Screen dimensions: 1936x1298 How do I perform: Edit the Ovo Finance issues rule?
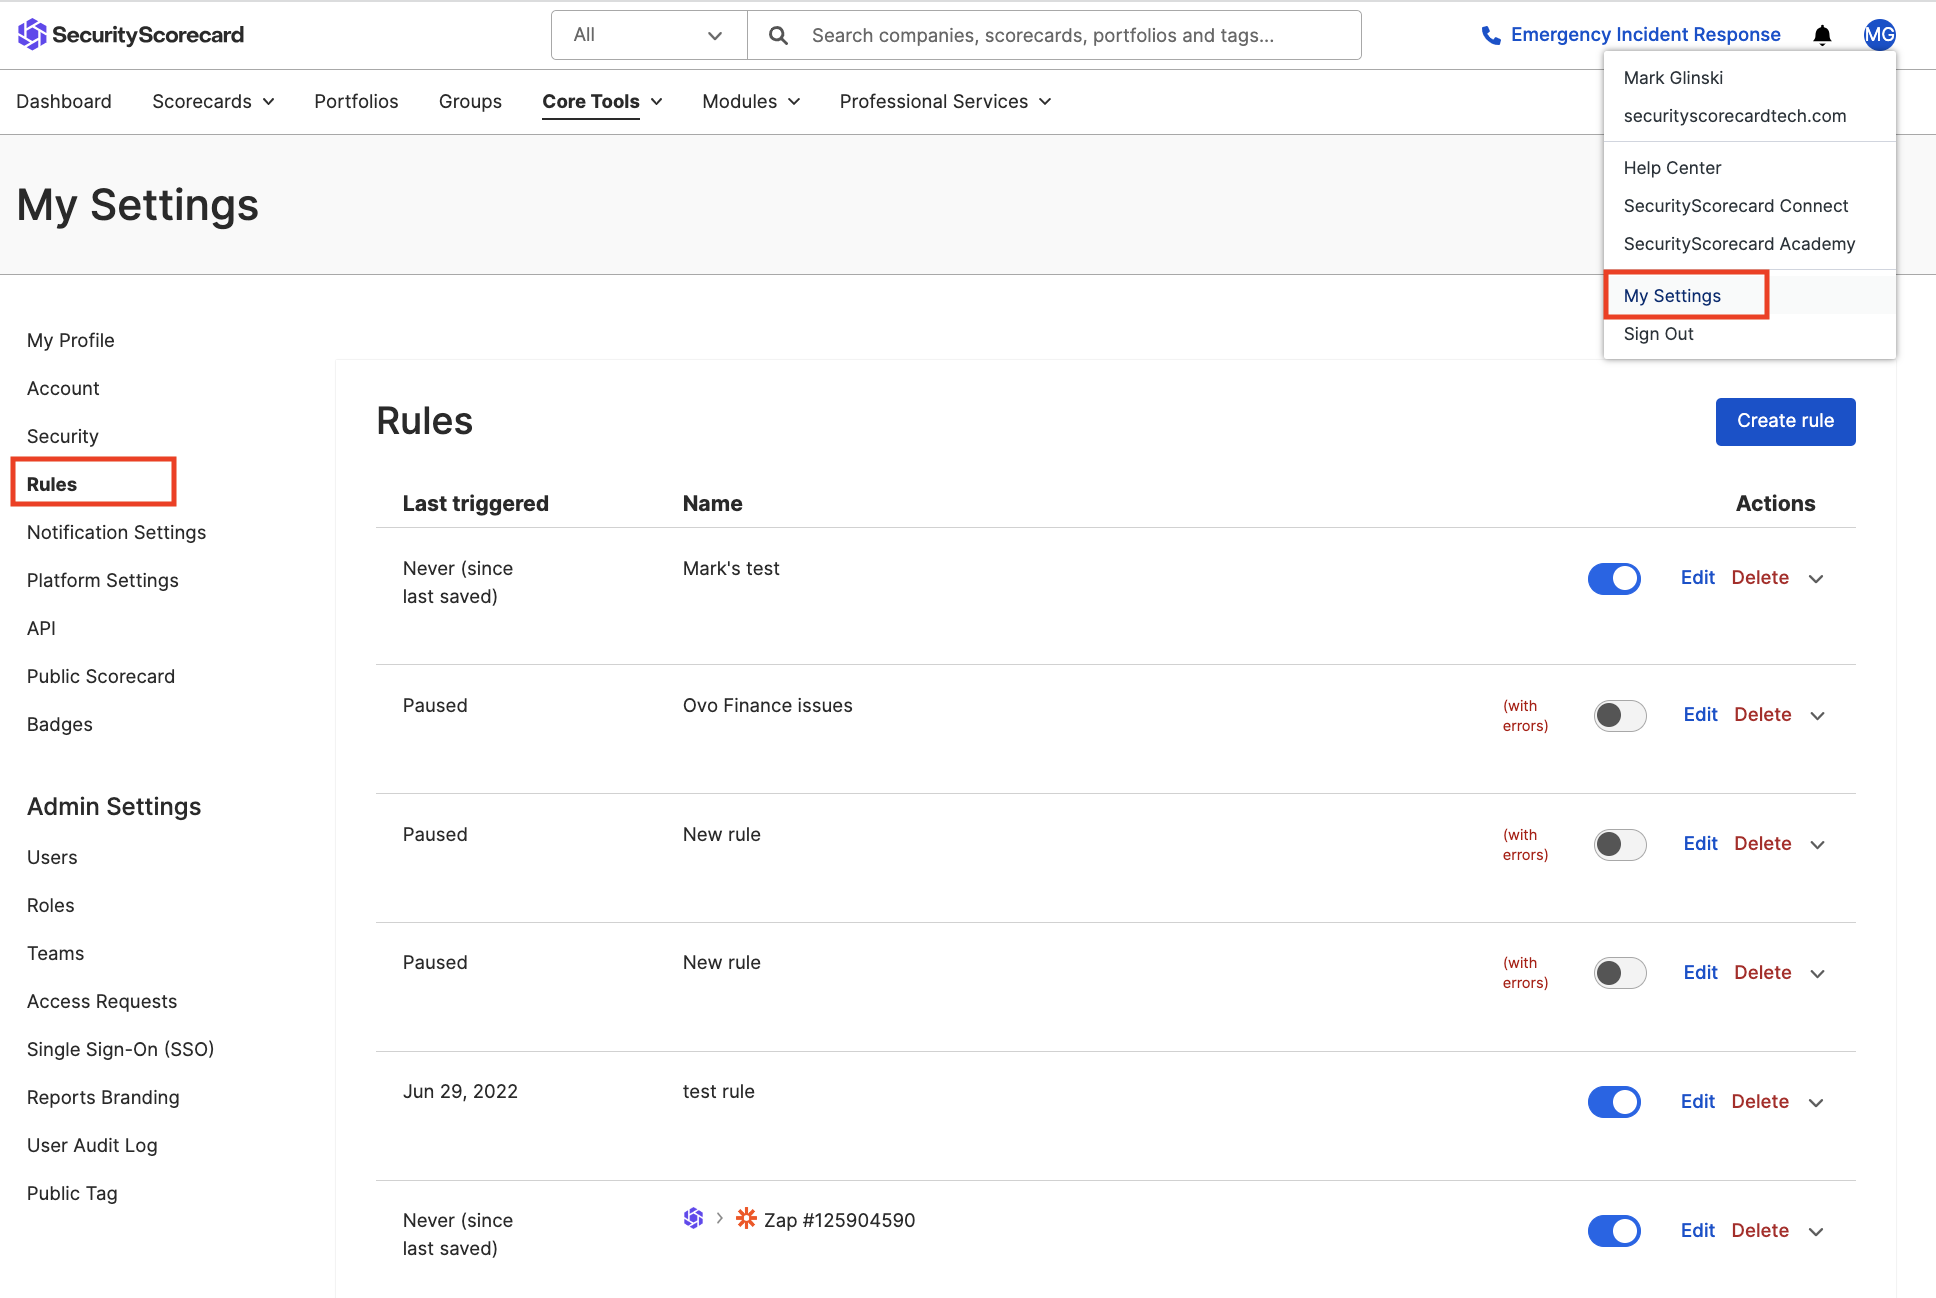1700,715
